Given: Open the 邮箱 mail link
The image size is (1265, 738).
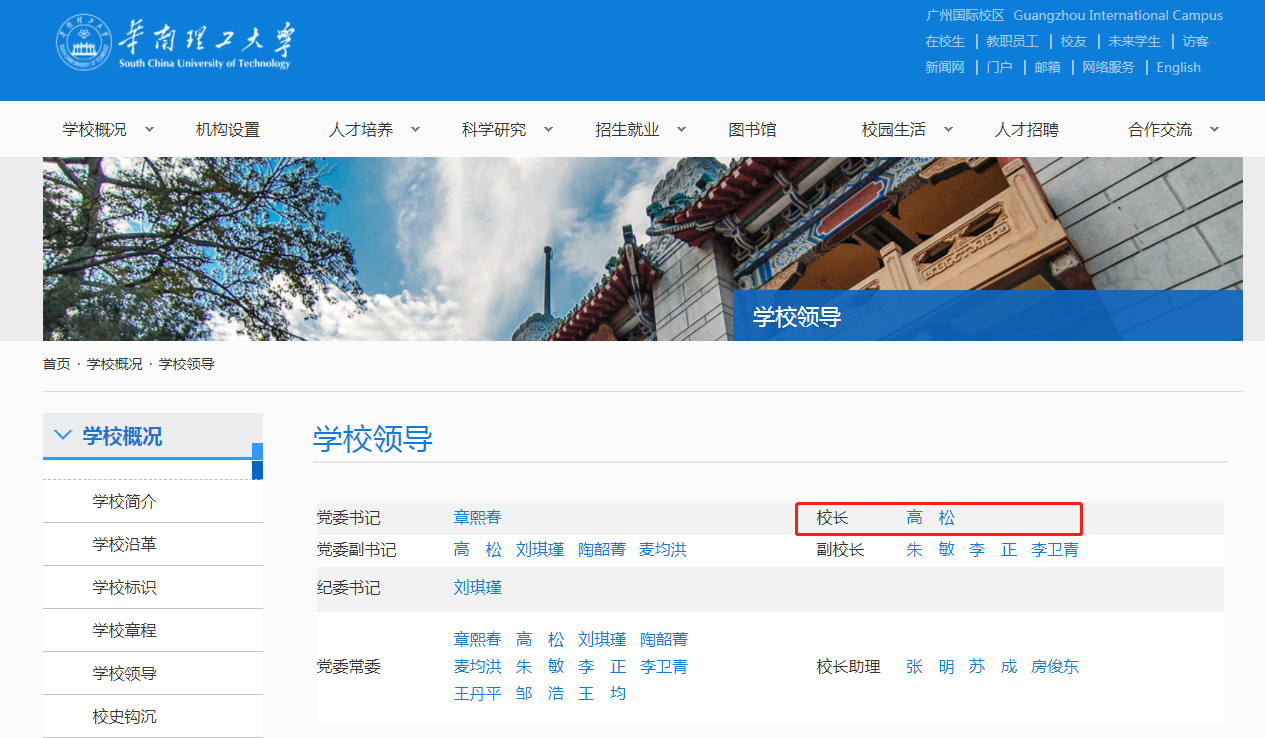Looking at the screenshot, I should [1047, 67].
